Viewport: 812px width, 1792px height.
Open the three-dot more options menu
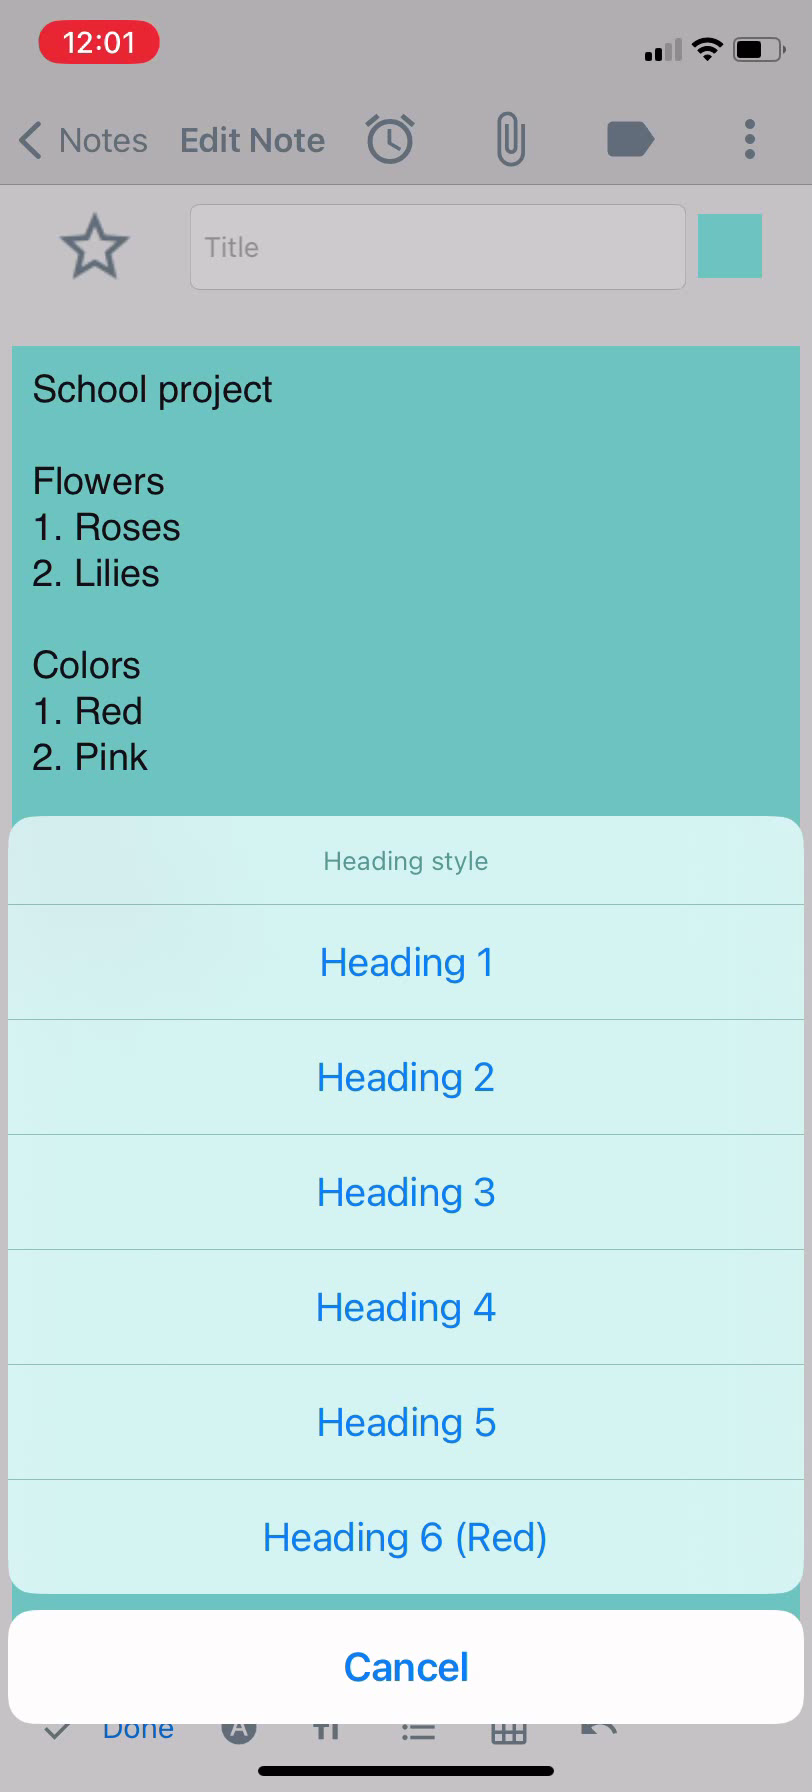[x=750, y=139]
